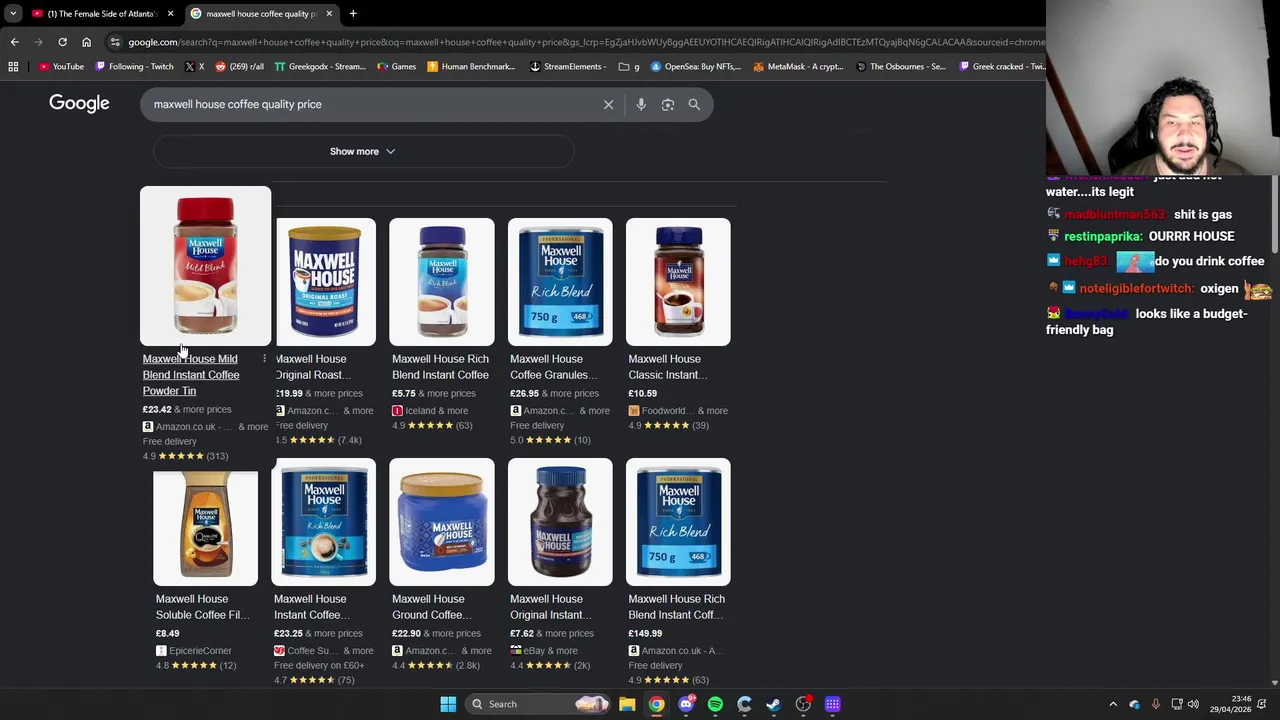Viewport: 1280px width, 720px height.
Task: Open the StreamElements bookmark
Action: pos(568,67)
